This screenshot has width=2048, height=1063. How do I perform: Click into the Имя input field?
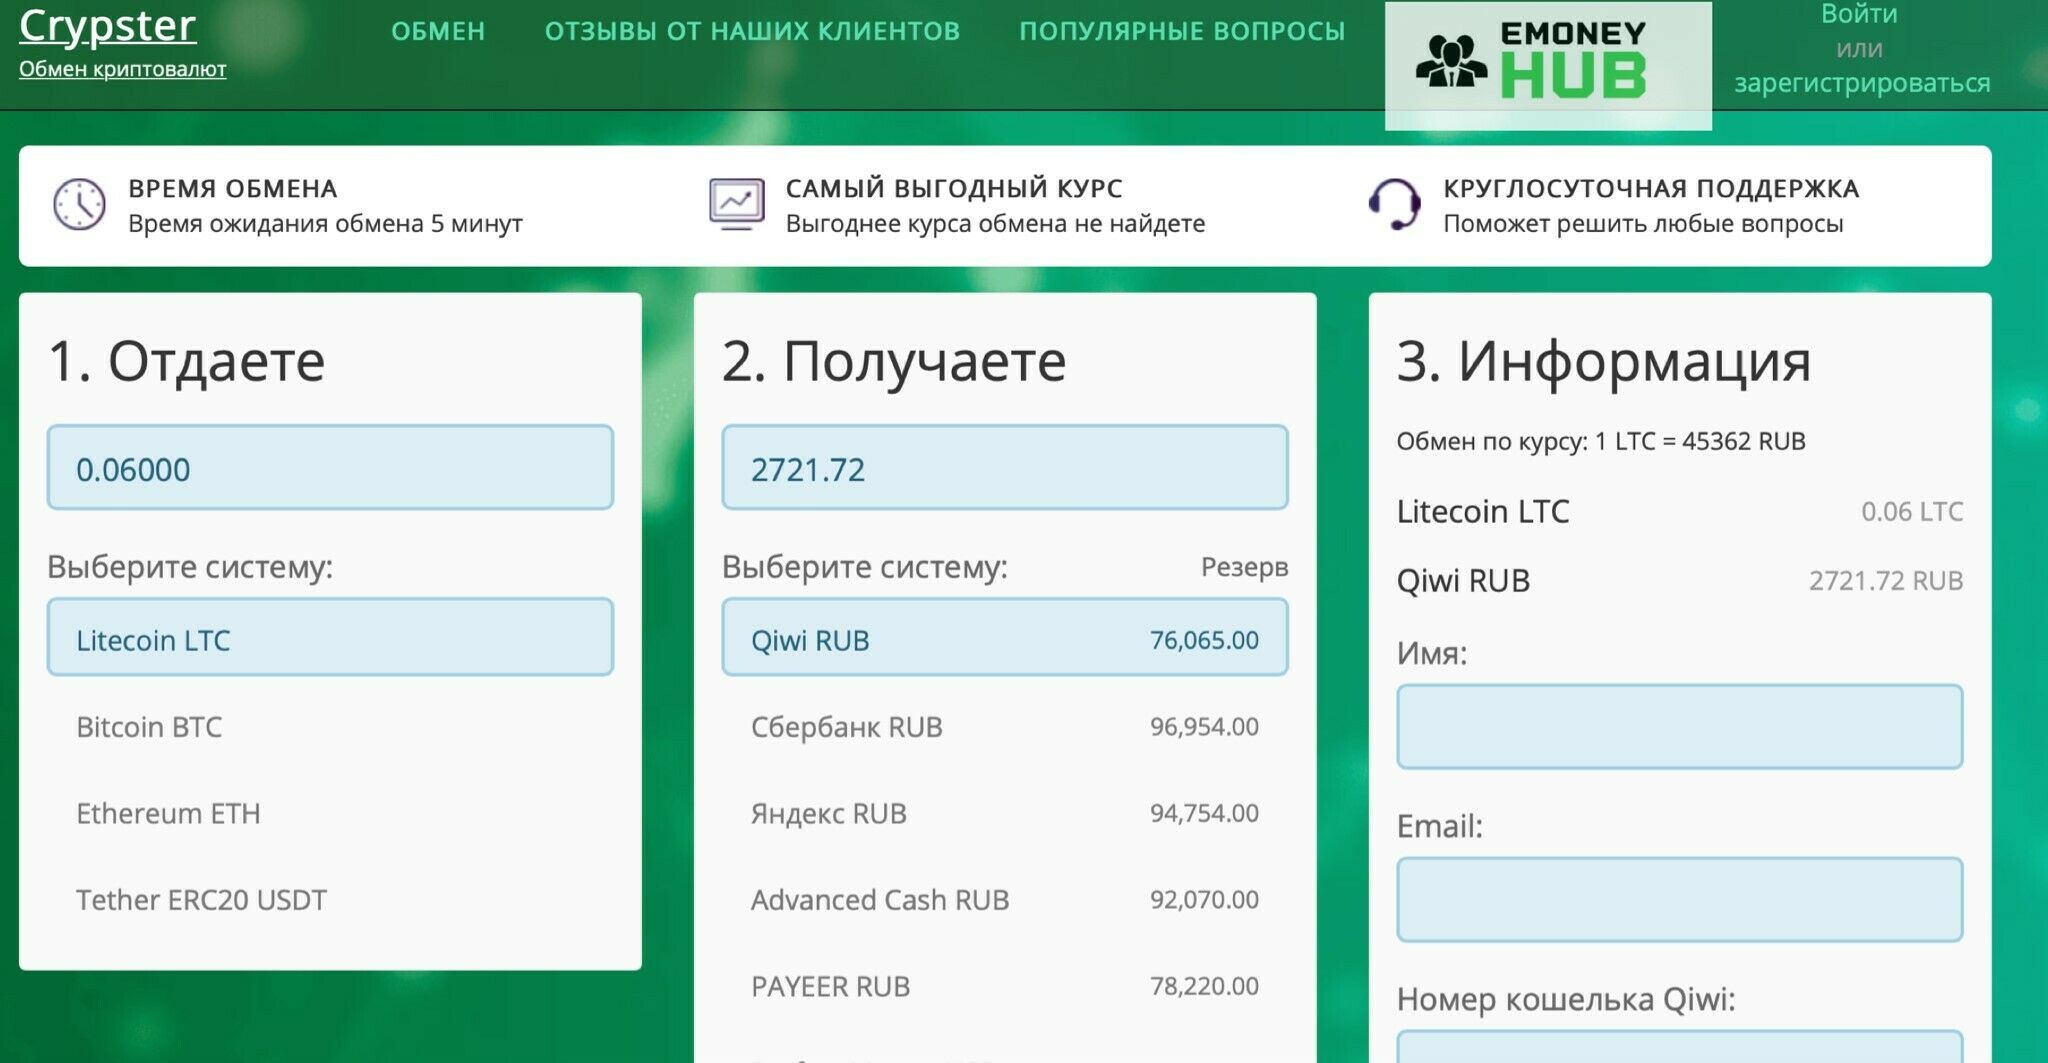[1680, 727]
